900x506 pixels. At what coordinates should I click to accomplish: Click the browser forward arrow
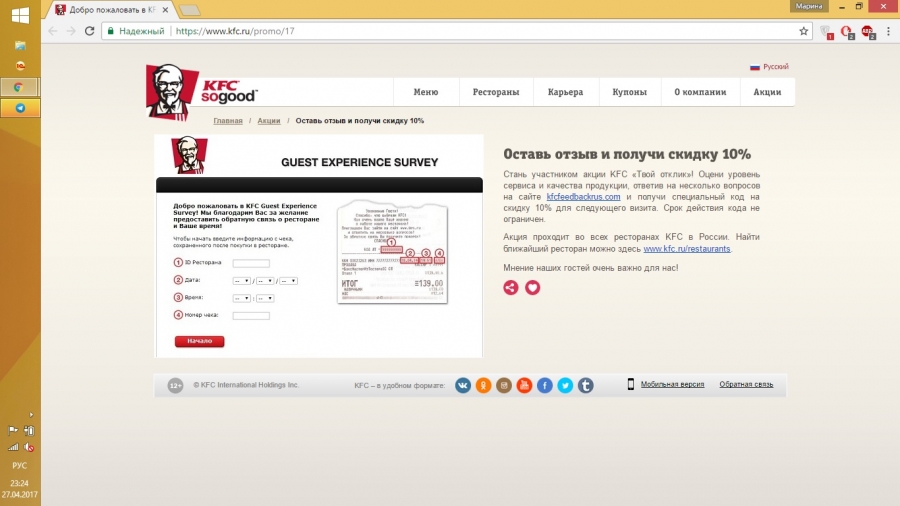click(x=71, y=31)
